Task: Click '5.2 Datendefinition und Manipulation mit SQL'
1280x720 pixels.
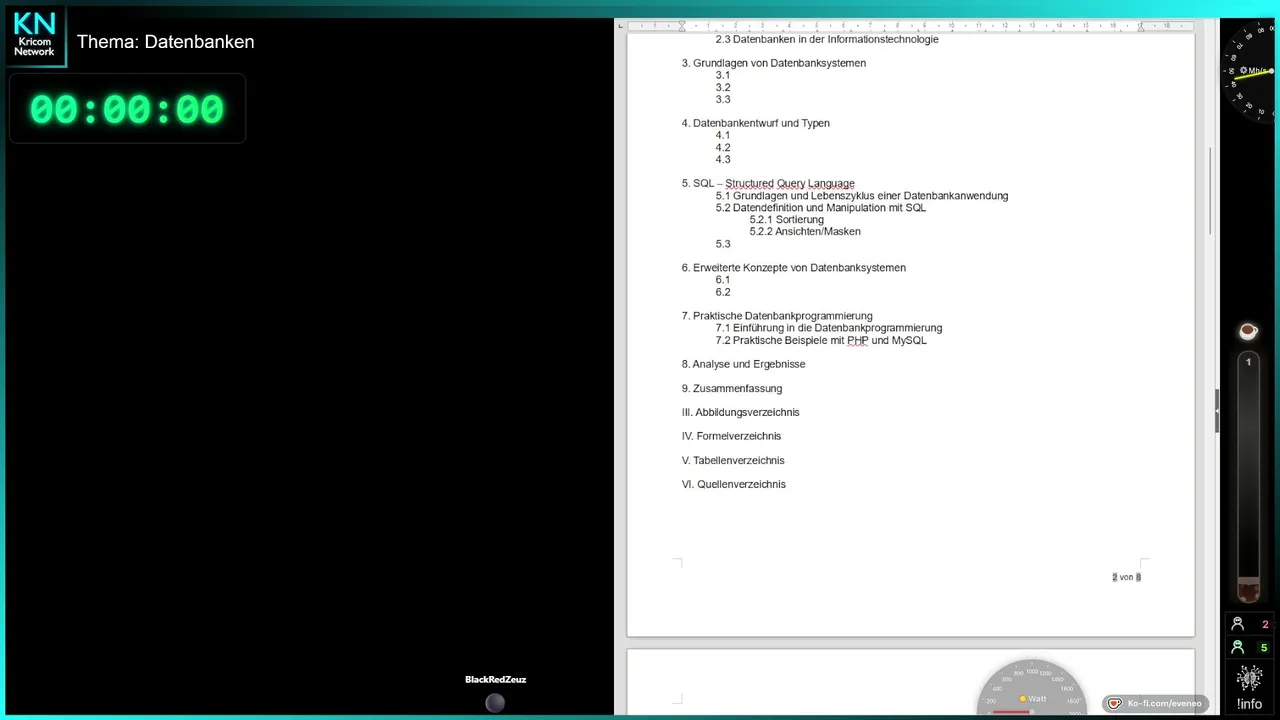Action: pos(821,208)
